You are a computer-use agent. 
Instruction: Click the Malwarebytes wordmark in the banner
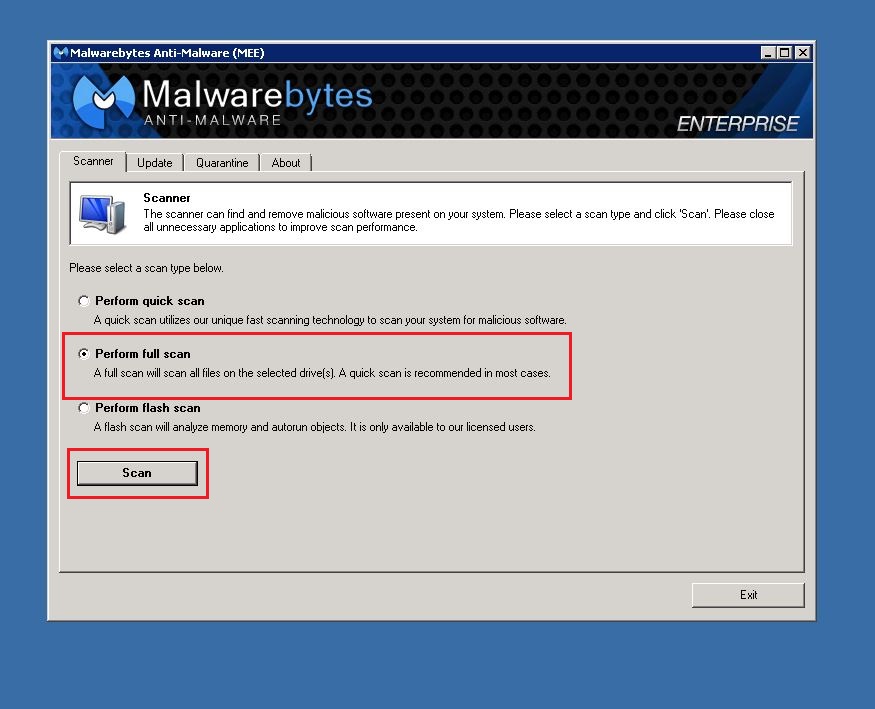(x=257, y=96)
